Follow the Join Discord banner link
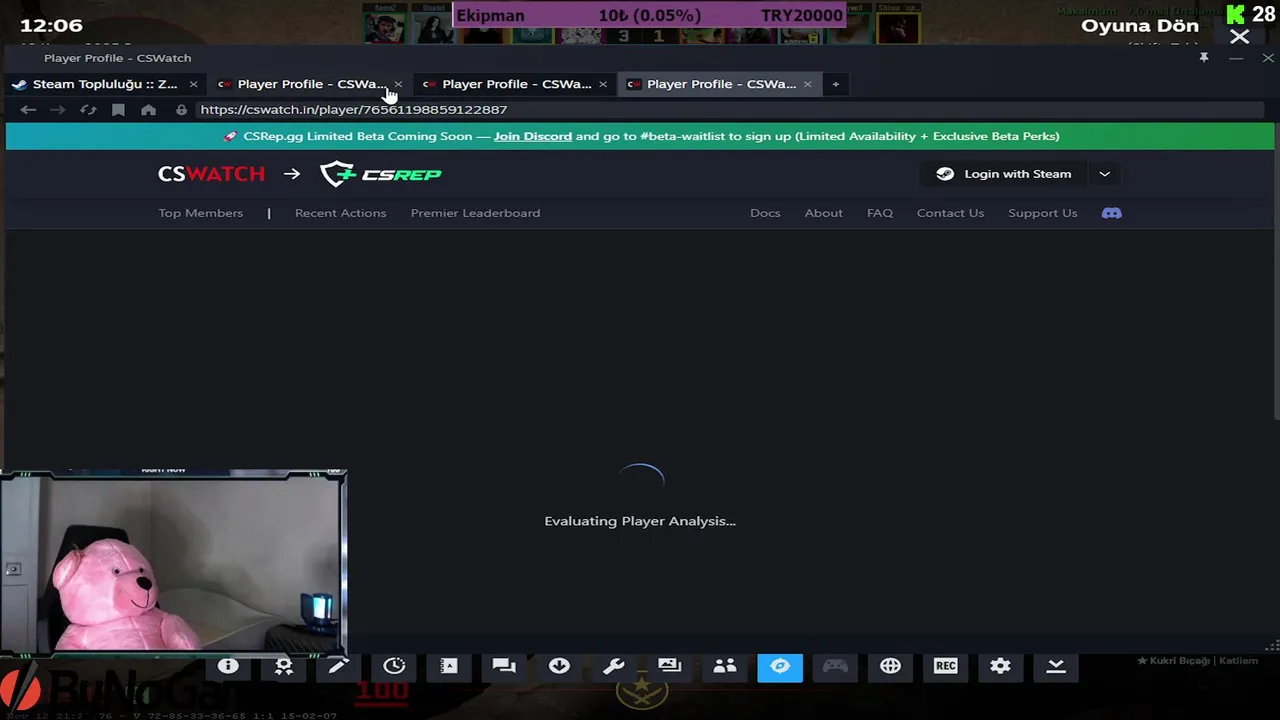 coord(533,136)
